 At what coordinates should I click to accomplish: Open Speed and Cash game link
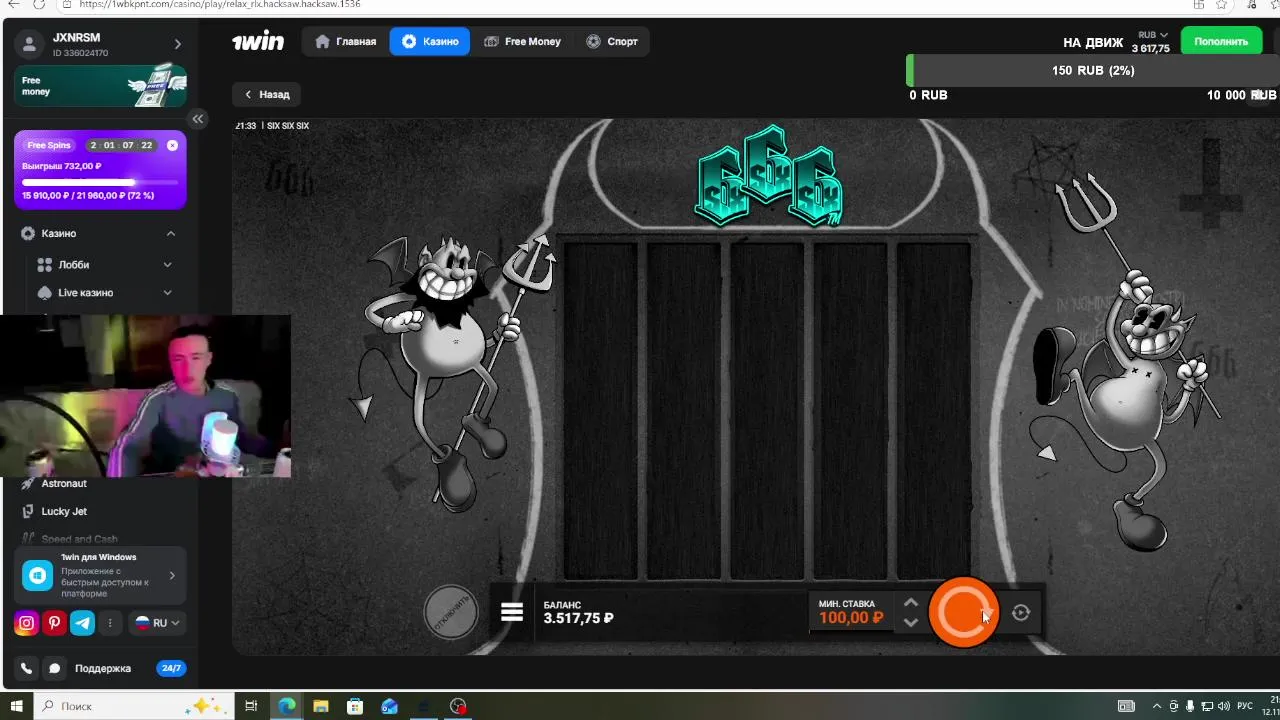click(x=79, y=539)
